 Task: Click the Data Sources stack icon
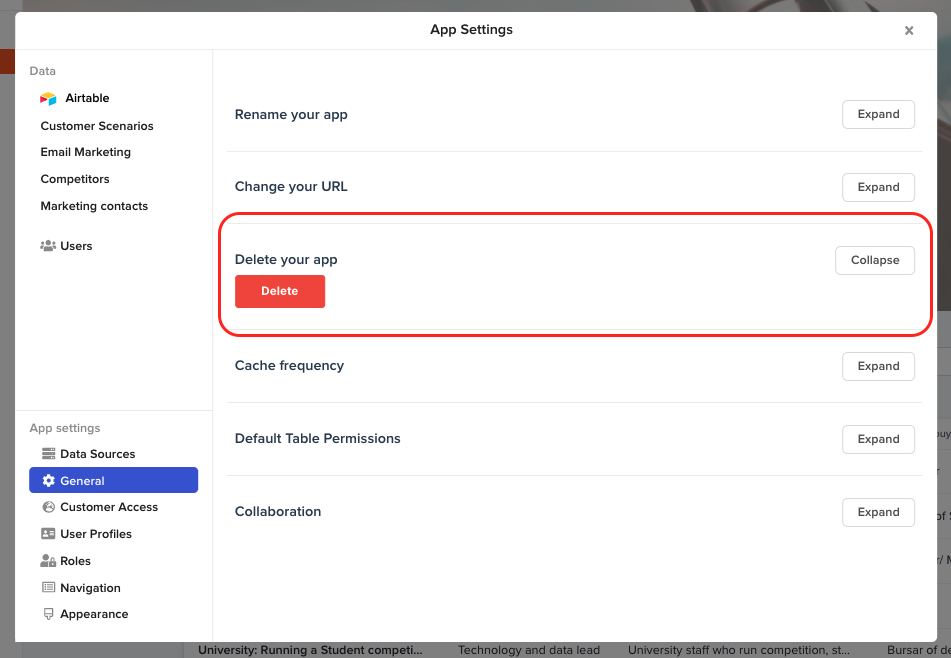[49, 454]
